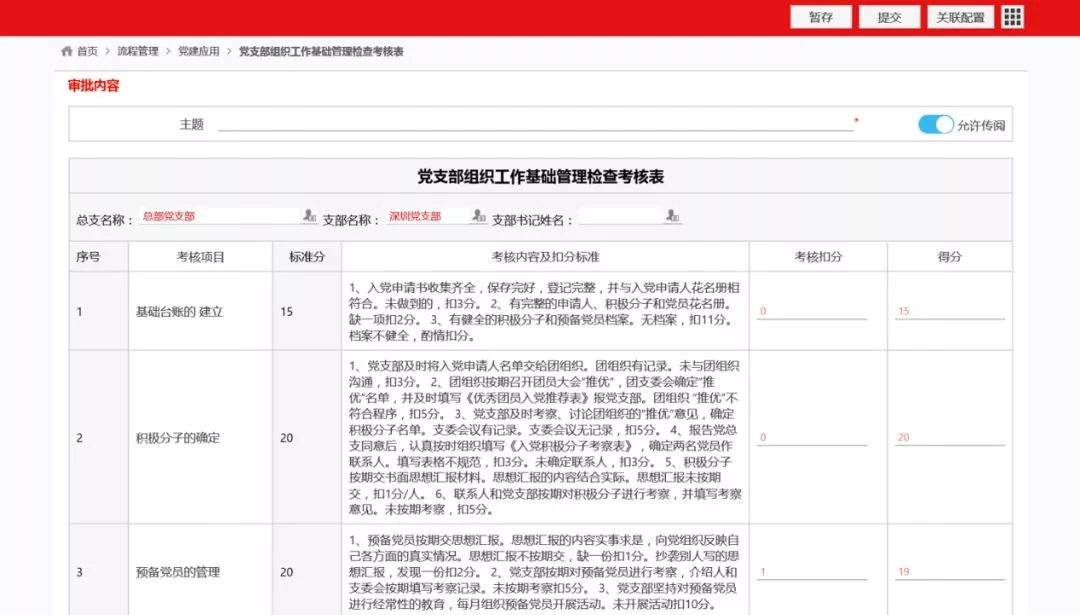Image resolution: width=1080 pixels, height=615 pixels.
Task: Pick person icon next to 总支名称
Action: pos(309,216)
